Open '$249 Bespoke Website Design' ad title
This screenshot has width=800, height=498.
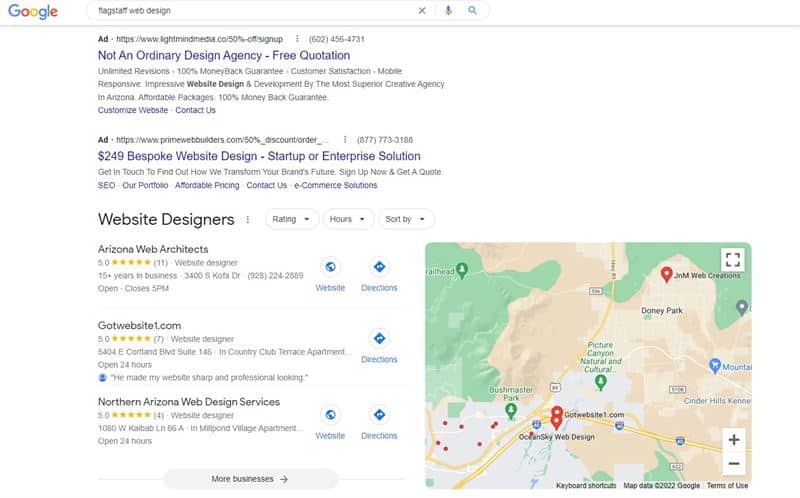(259, 156)
